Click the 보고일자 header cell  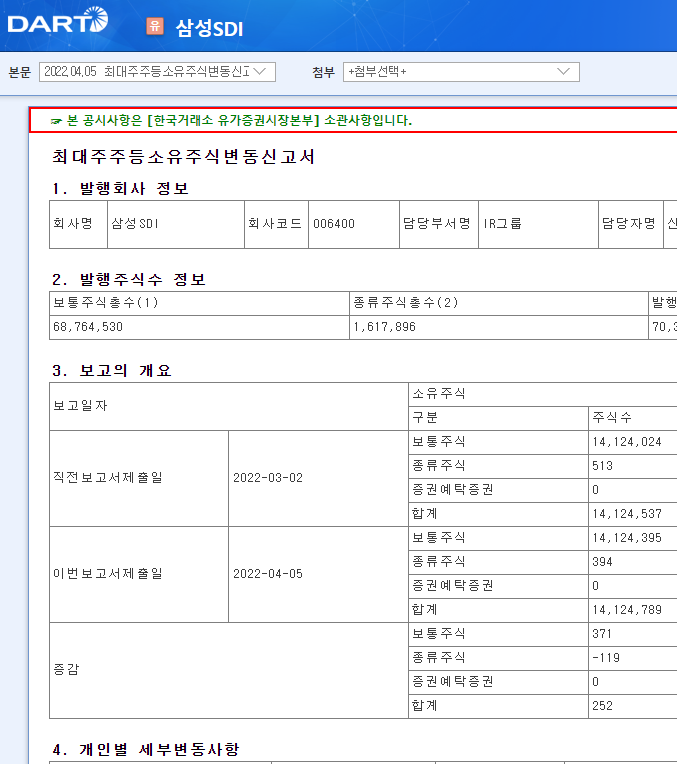[x=229, y=406]
